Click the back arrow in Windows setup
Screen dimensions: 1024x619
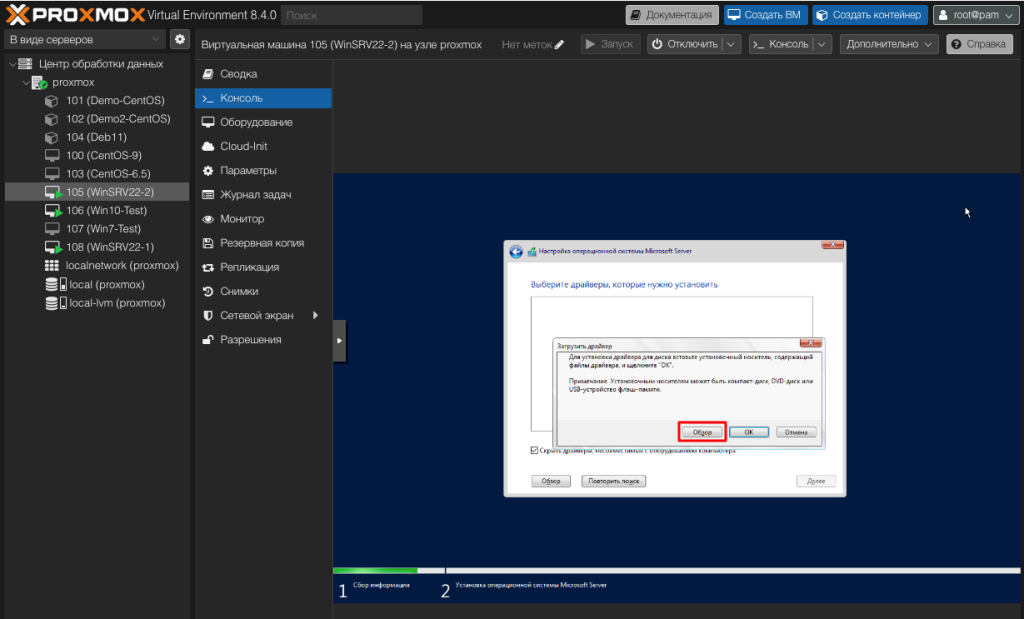click(516, 251)
